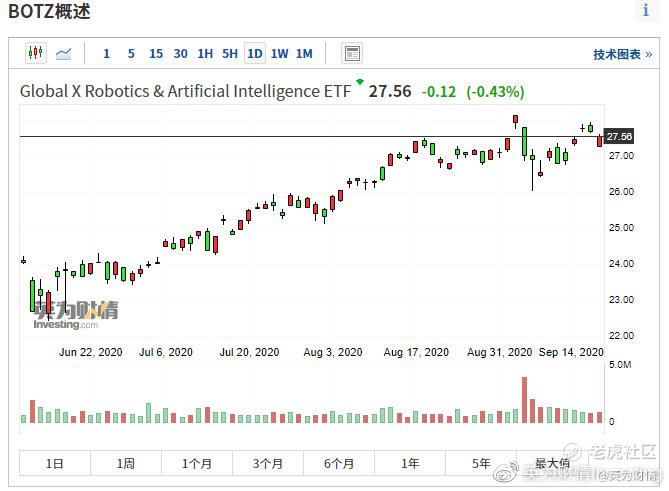Click the Sep 14, 2020 date label
Screen dimensions: 669x491
(571, 352)
